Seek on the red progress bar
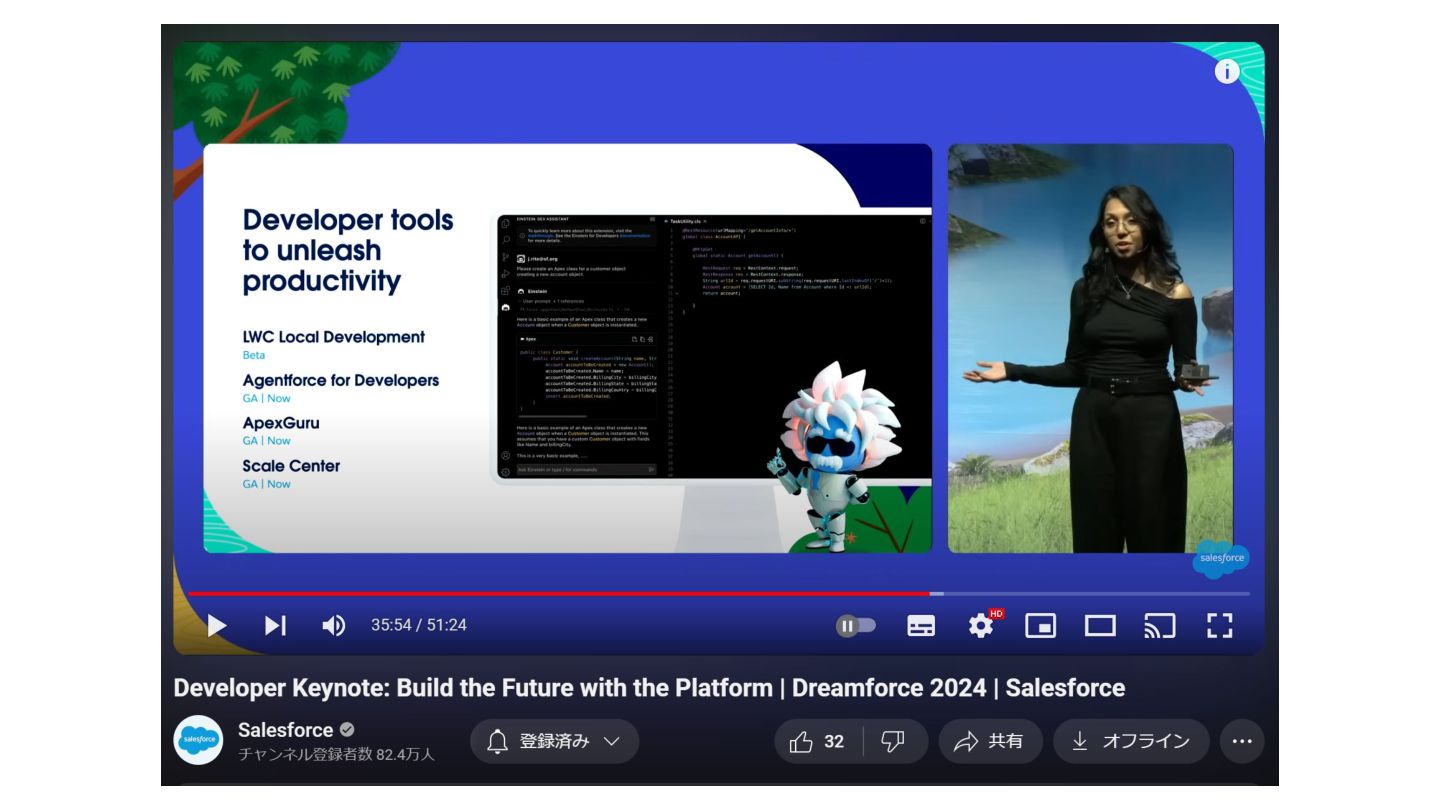Screen dimensions: 1440x810 (559, 594)
